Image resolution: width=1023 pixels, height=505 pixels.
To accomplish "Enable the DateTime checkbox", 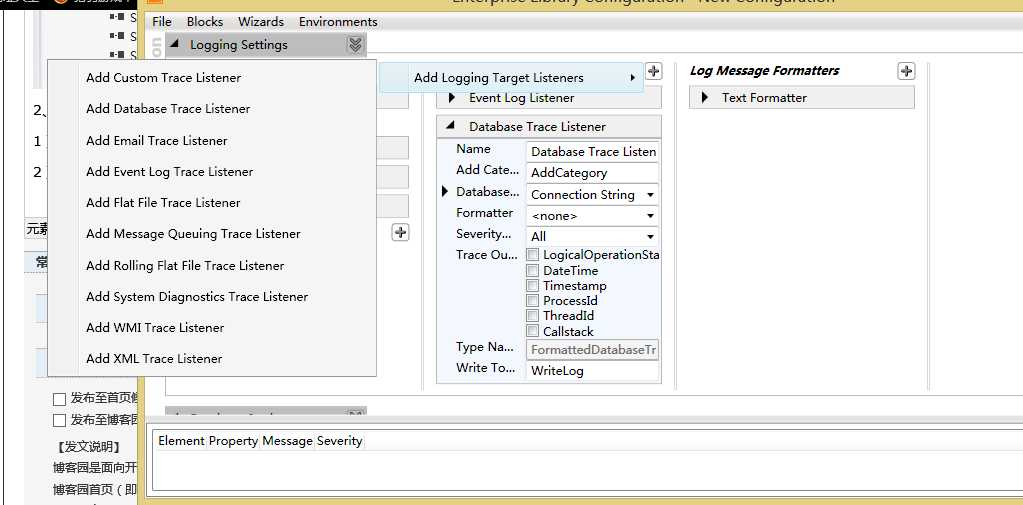I will click(x=533, y=270).
